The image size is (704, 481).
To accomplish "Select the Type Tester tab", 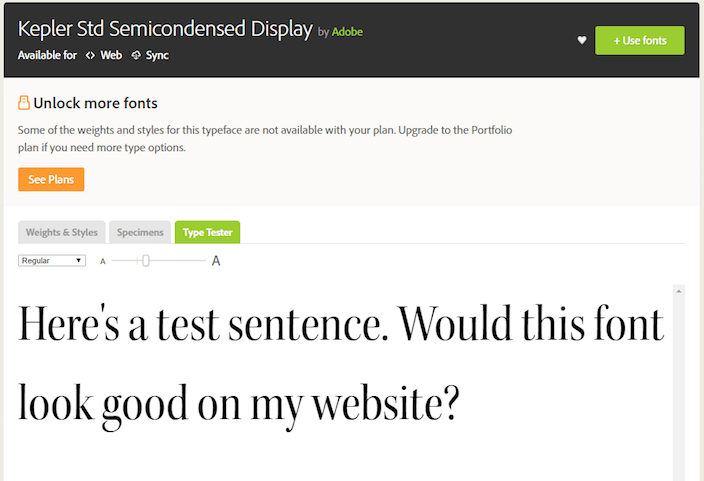I will (207, 232).
